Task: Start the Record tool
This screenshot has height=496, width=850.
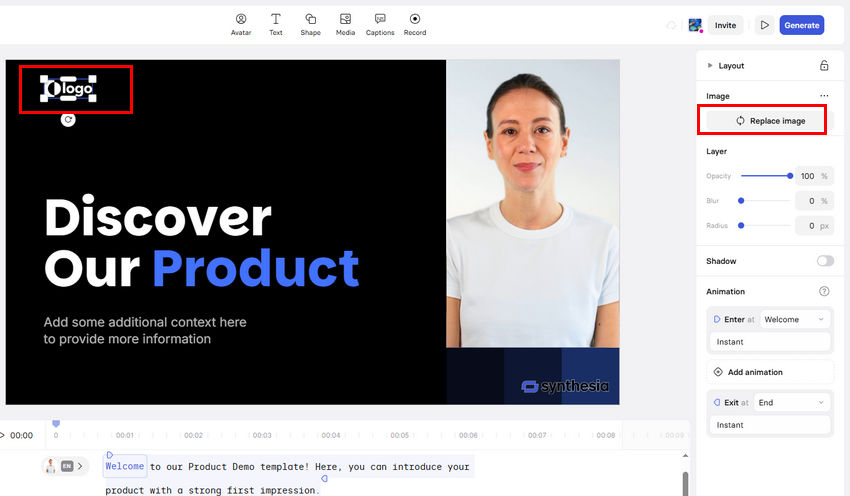Action: pyautogui.click(x=415, y=25)
